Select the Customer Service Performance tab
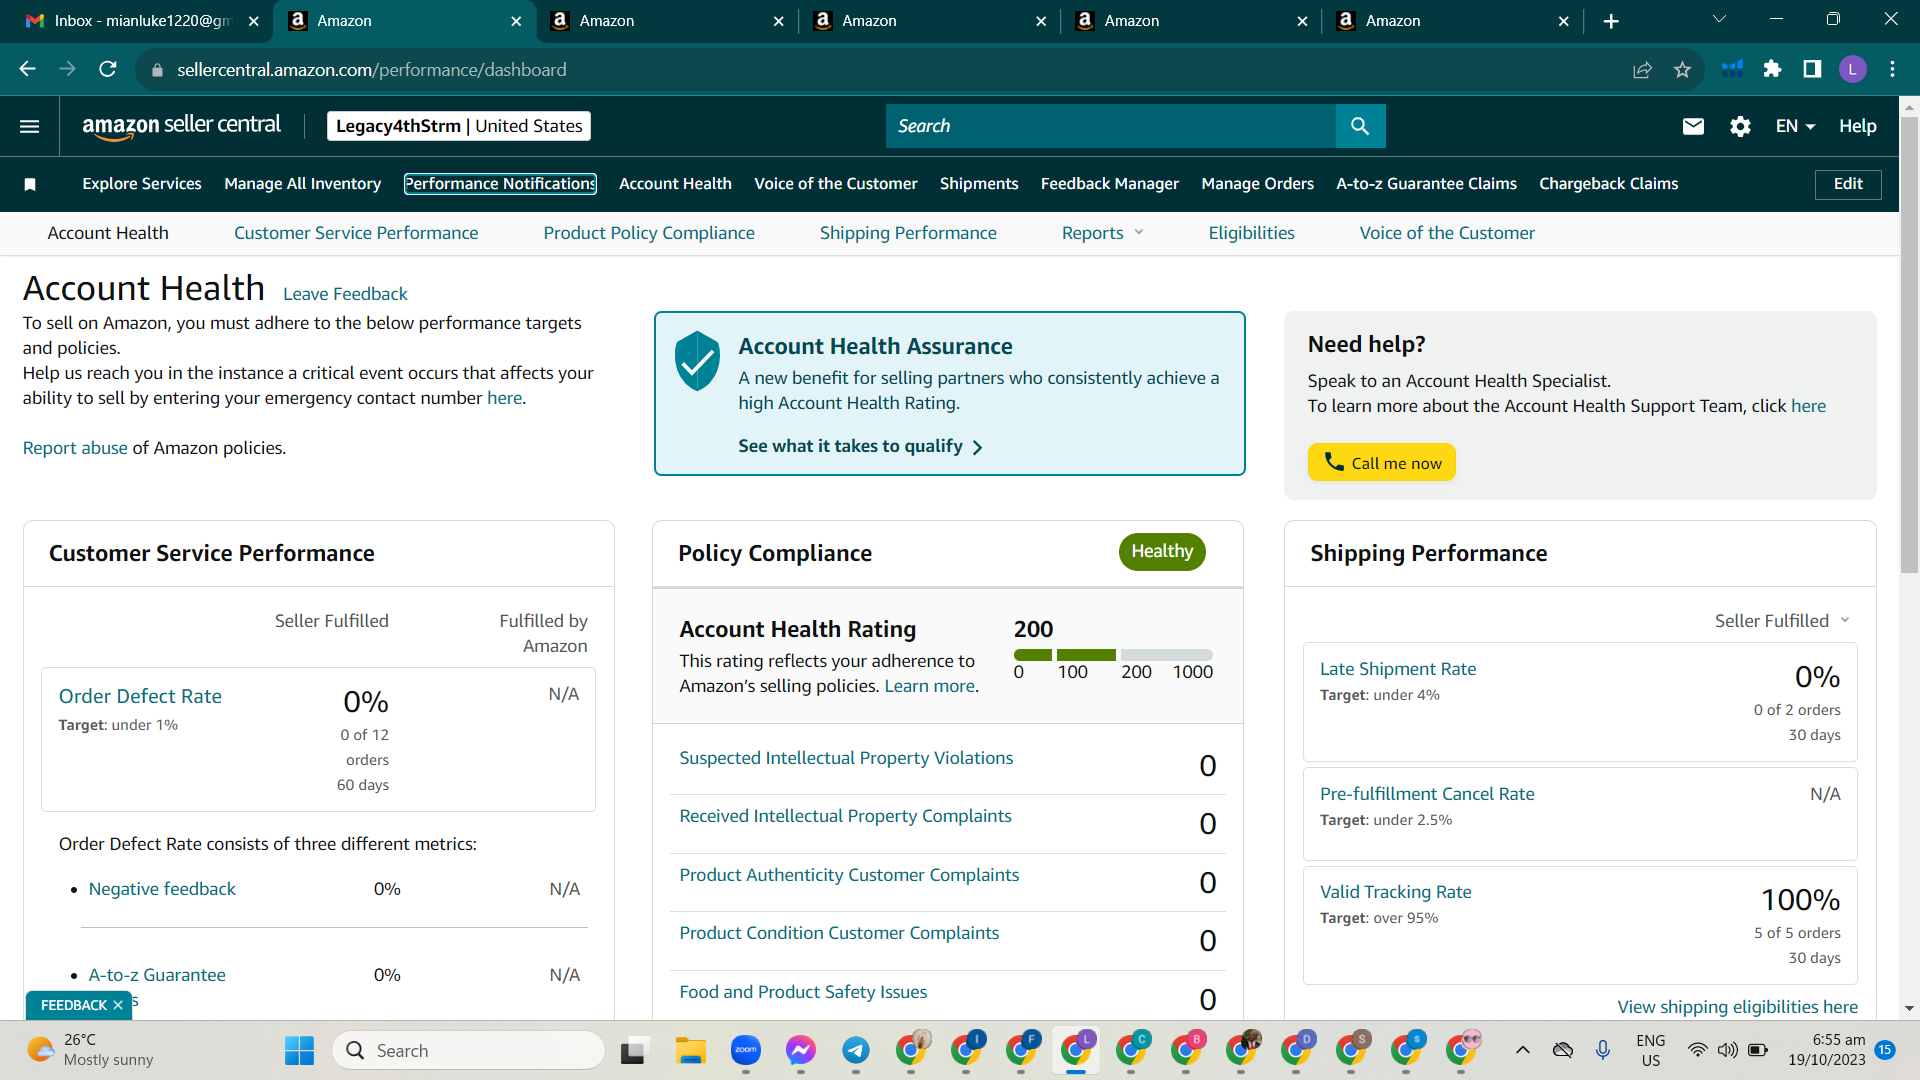 tap(356, 233)
